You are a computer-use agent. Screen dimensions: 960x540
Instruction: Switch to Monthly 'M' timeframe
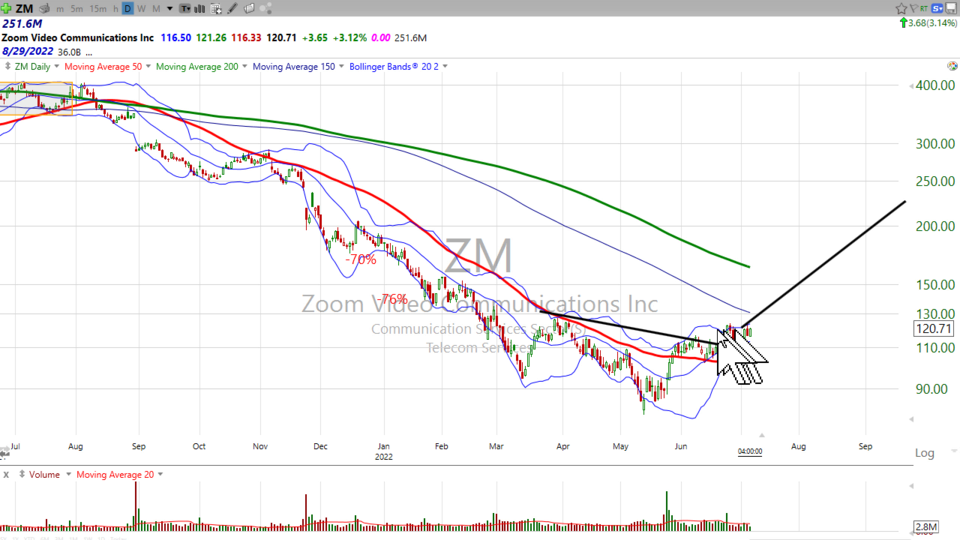point(156,9)
